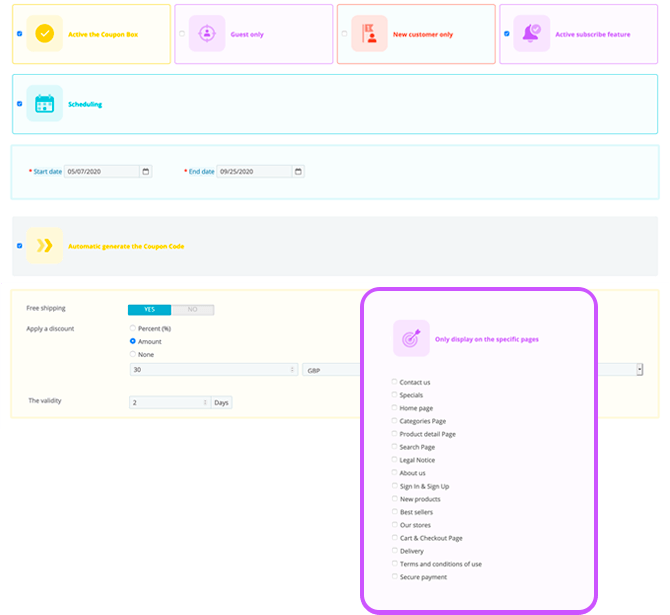
Task: Click the Scheduling calendar icon
Action: pos(44,103)
